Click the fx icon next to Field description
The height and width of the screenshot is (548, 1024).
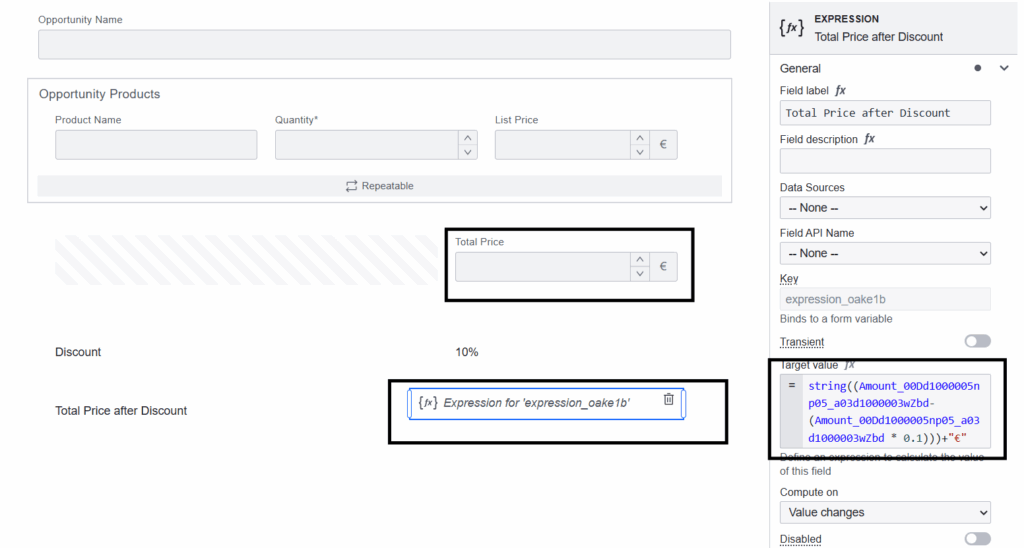coord(870,139)
